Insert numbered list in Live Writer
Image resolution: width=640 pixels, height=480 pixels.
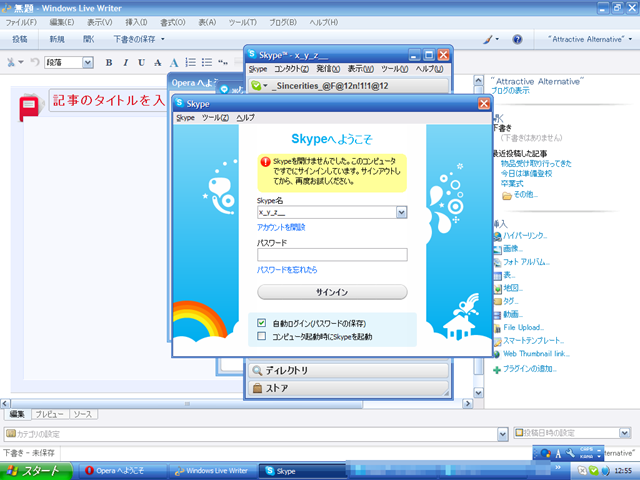191,62
